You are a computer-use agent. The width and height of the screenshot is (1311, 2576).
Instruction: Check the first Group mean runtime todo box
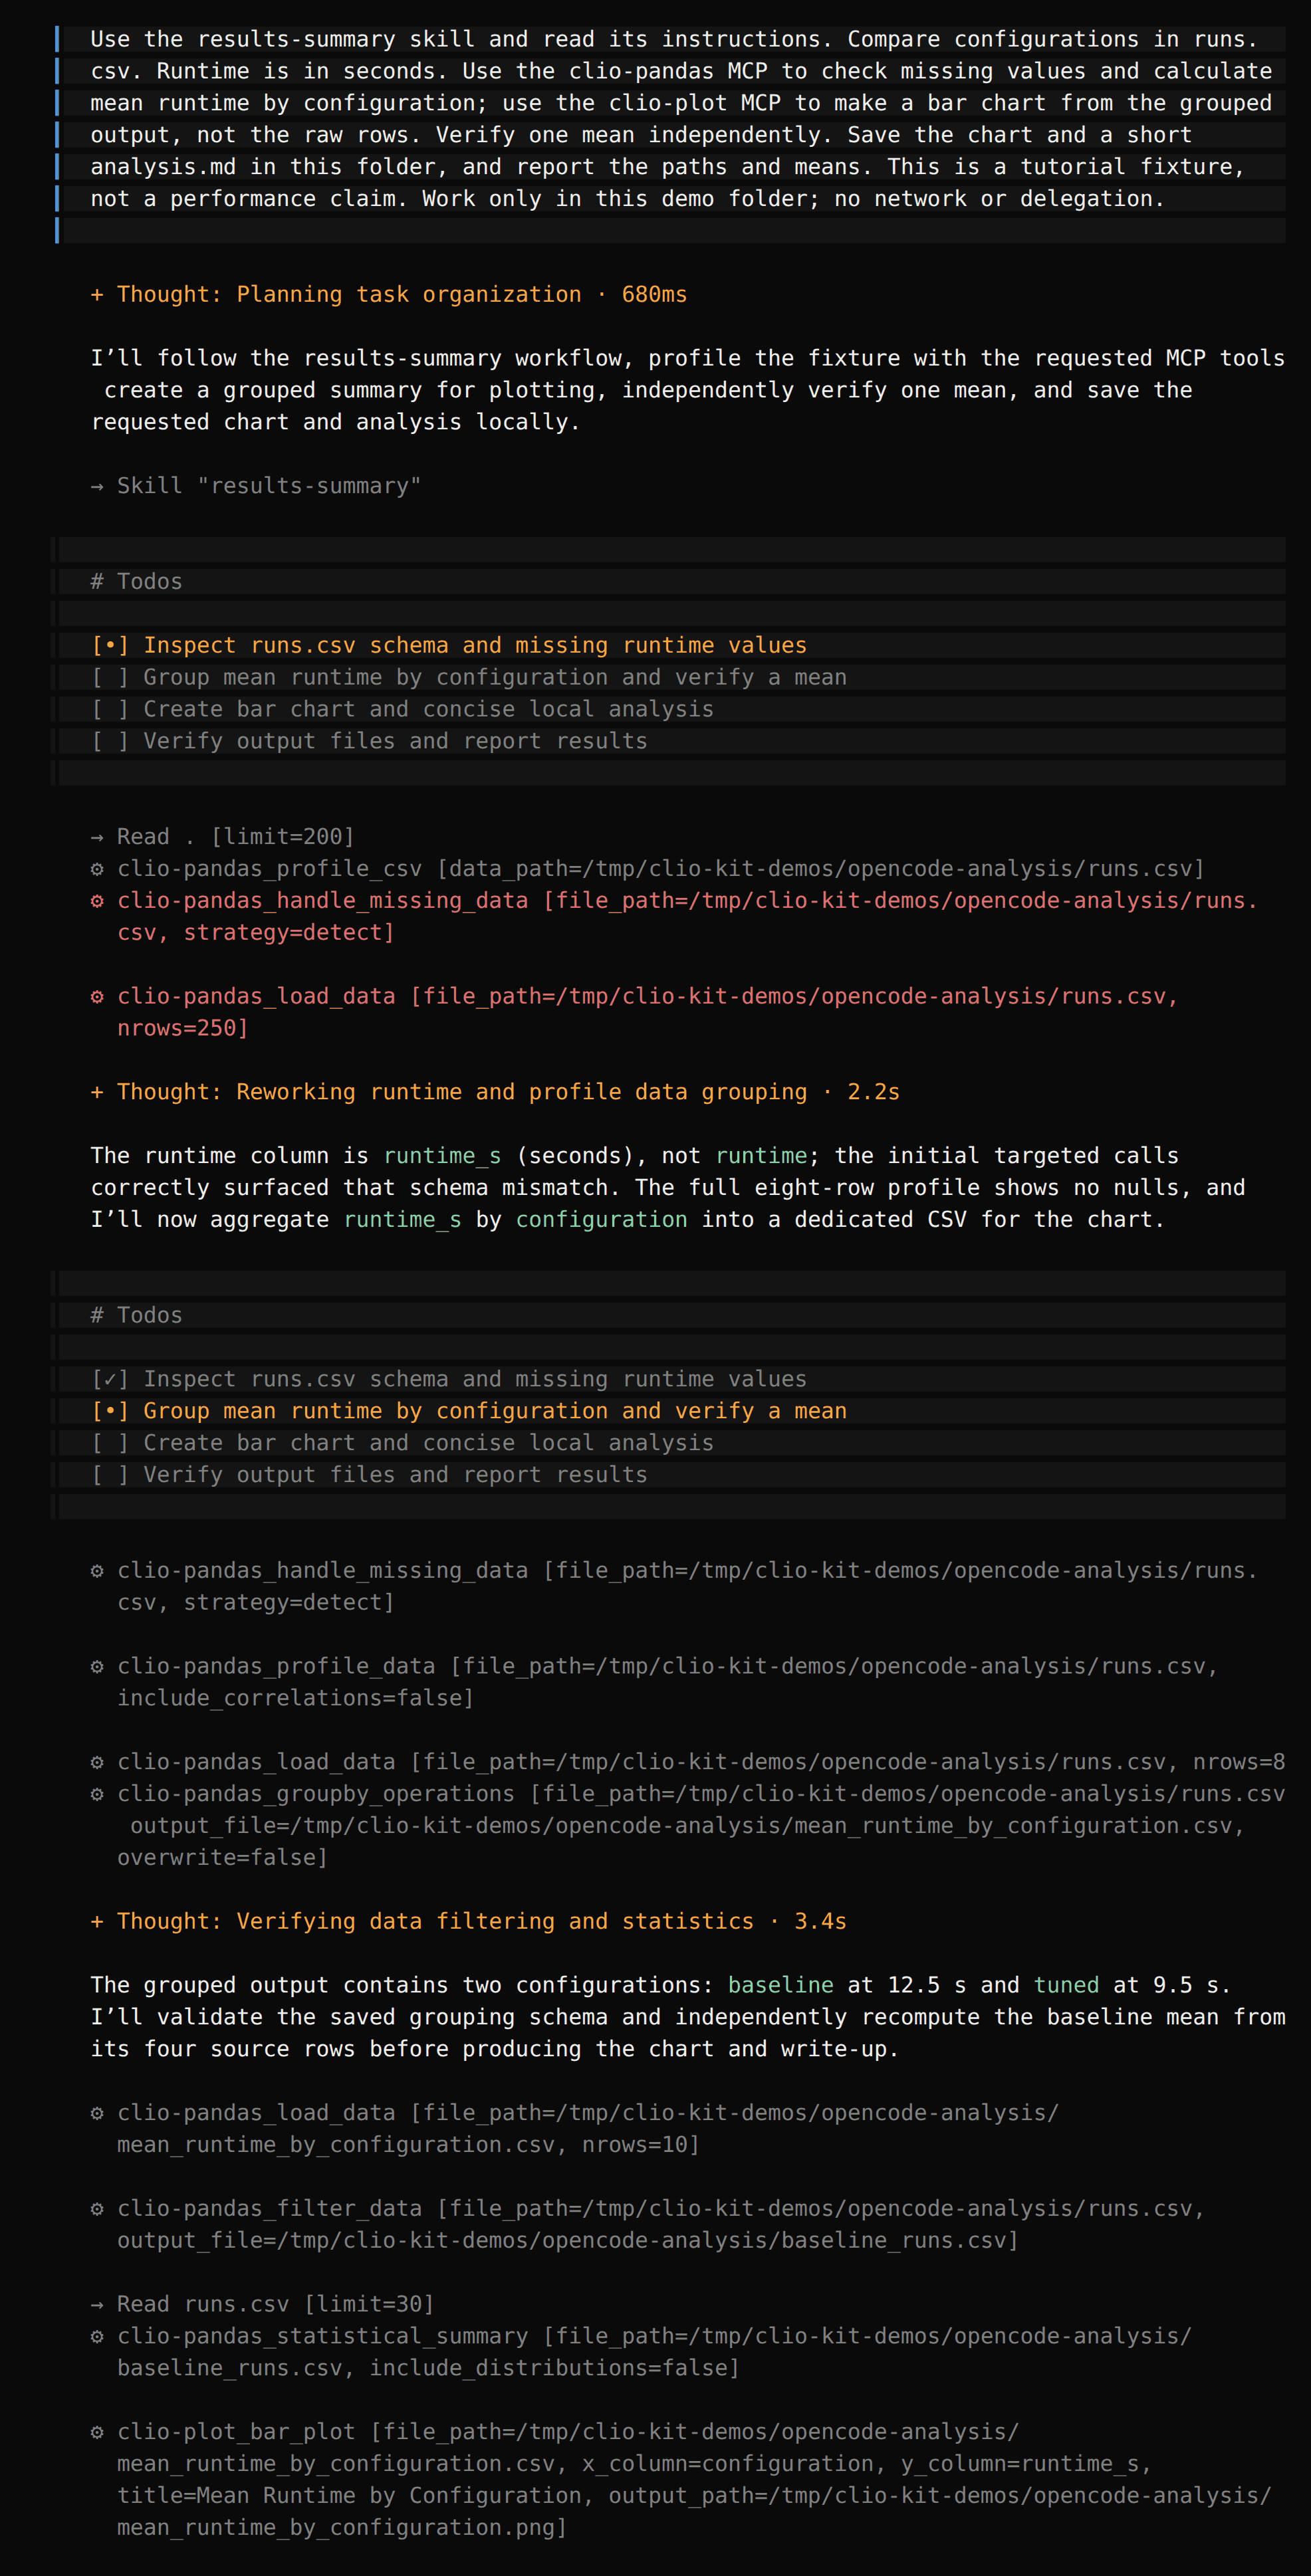(x=110, y=678)
